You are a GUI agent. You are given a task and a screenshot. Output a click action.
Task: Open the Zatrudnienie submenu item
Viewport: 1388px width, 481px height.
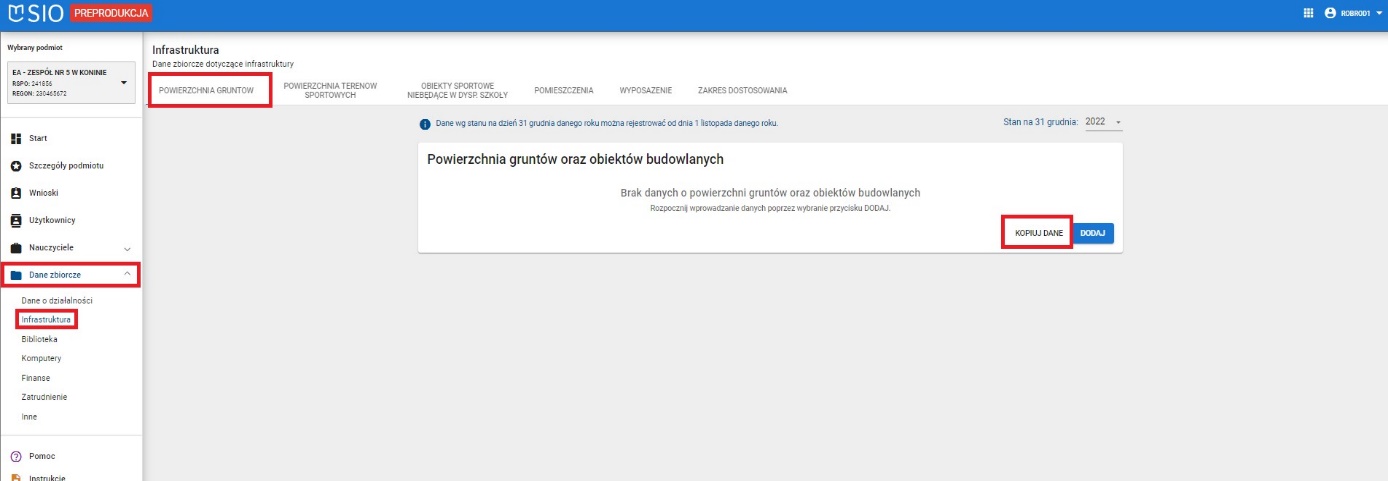pyautogui.click(x=45, y=397)
